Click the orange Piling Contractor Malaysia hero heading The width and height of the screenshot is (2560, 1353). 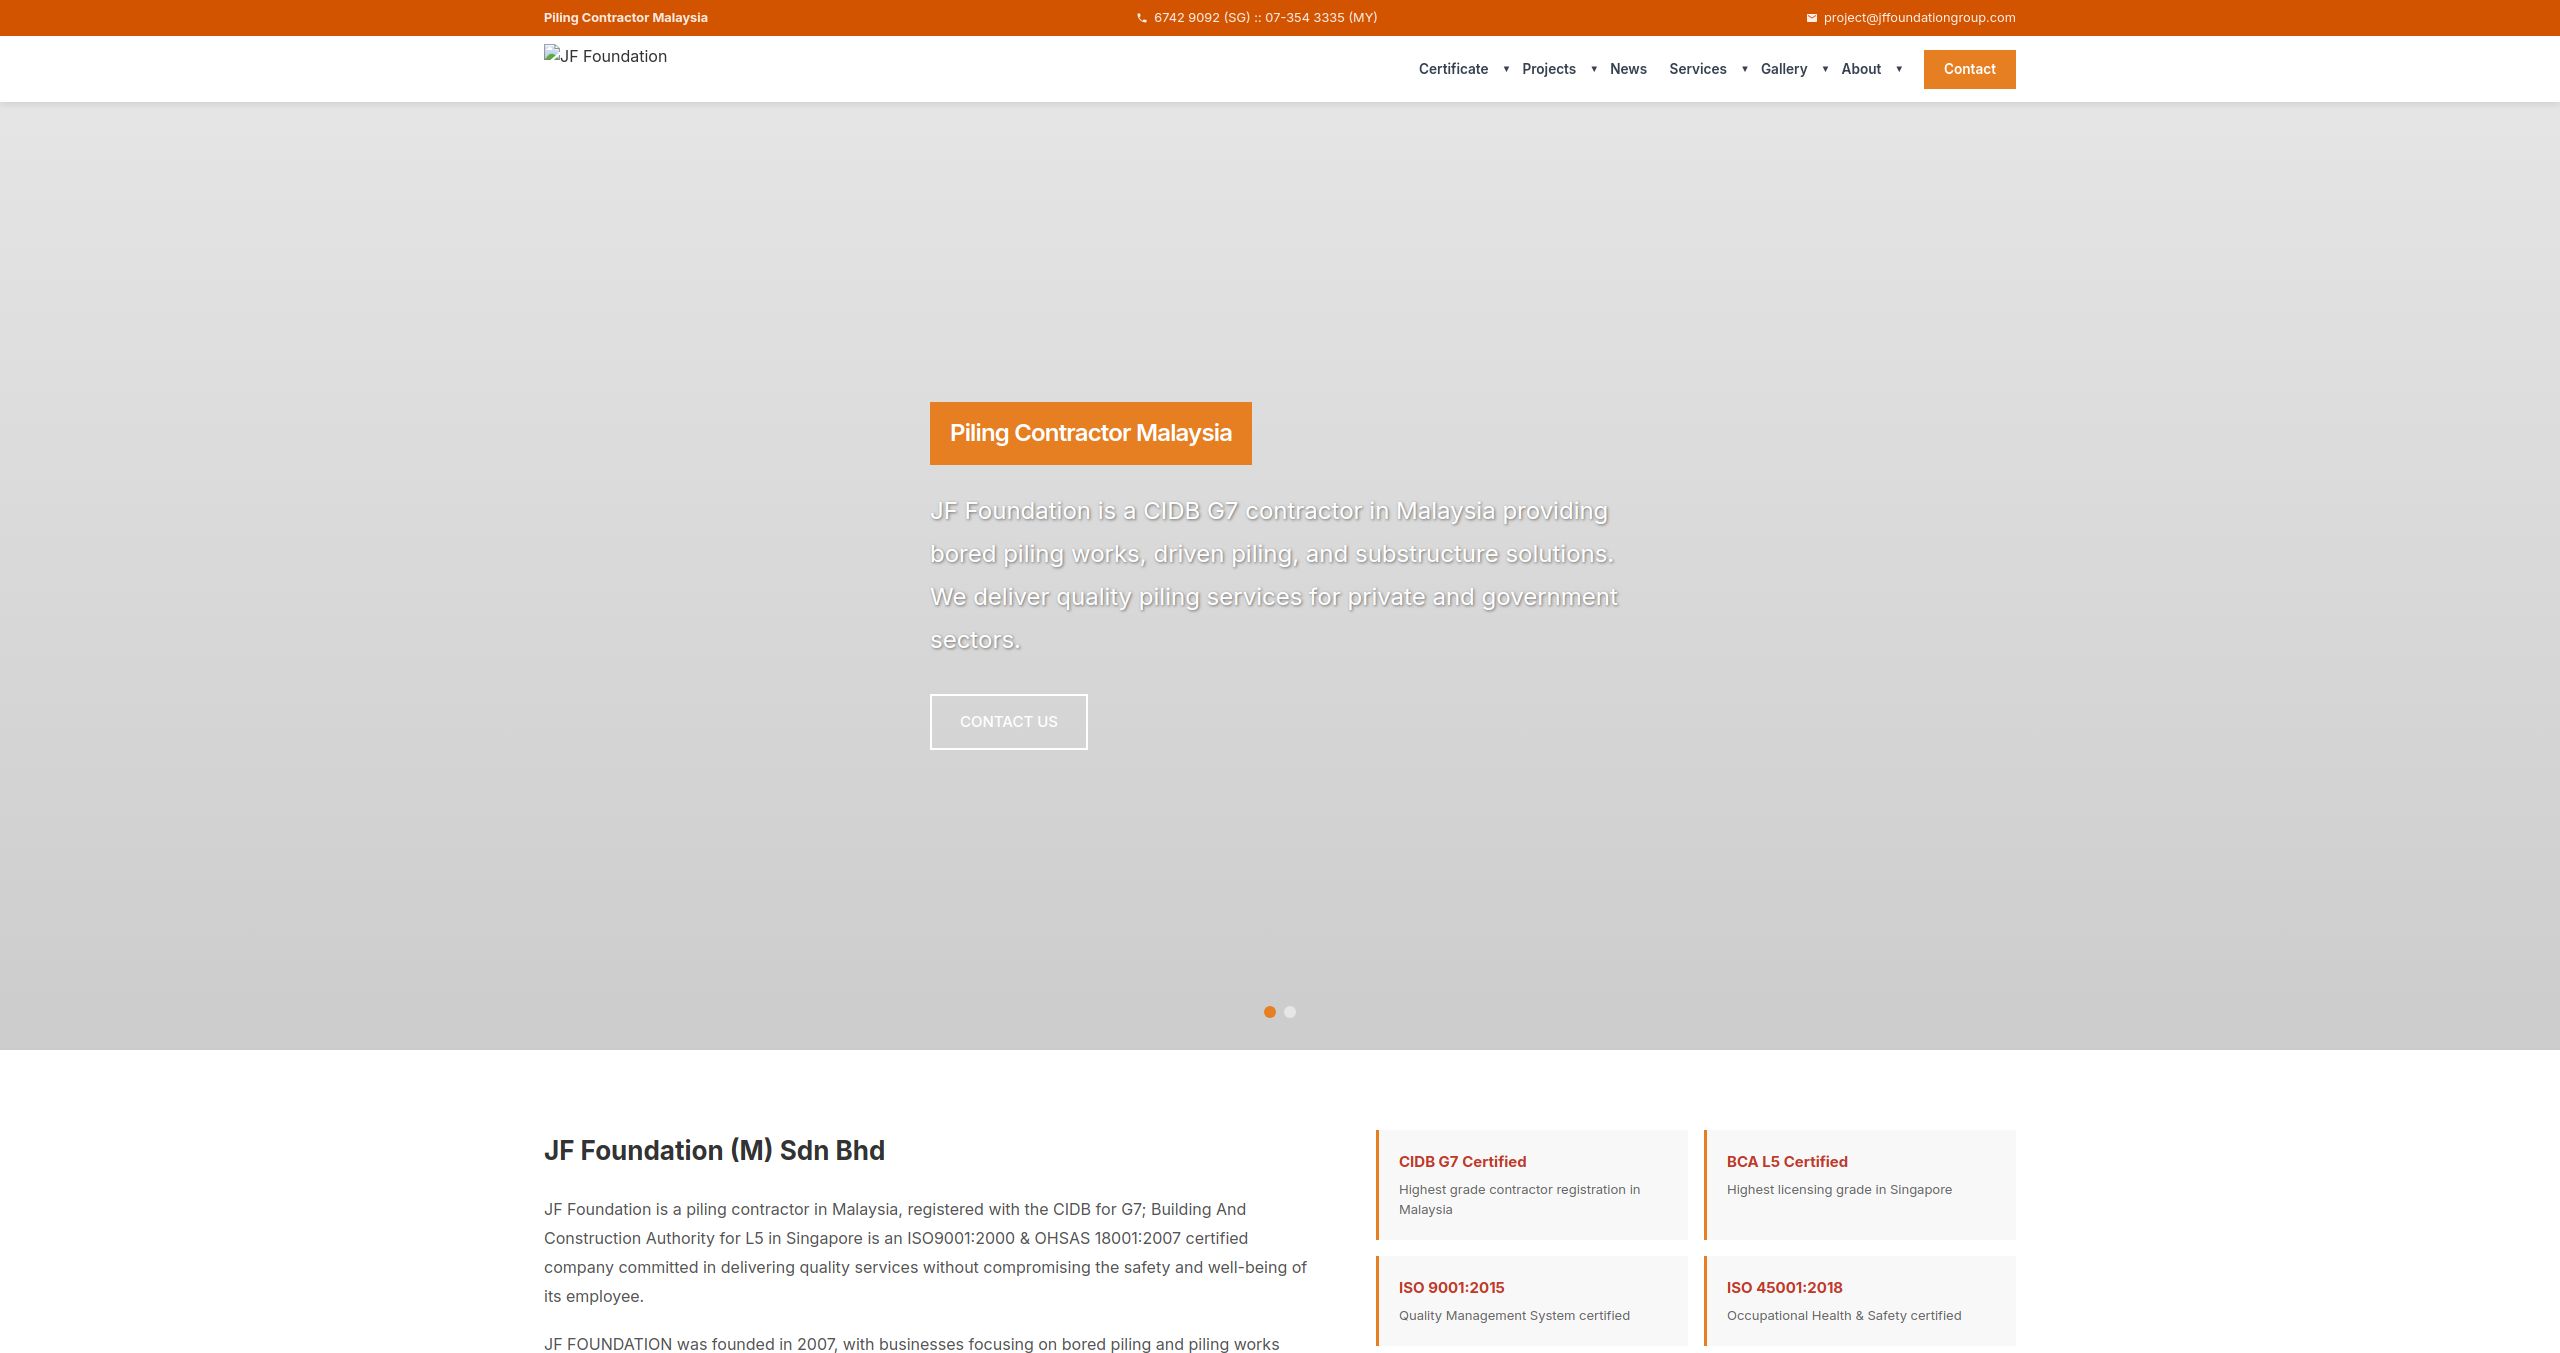pyautogui.click(x=1091, y=433)
